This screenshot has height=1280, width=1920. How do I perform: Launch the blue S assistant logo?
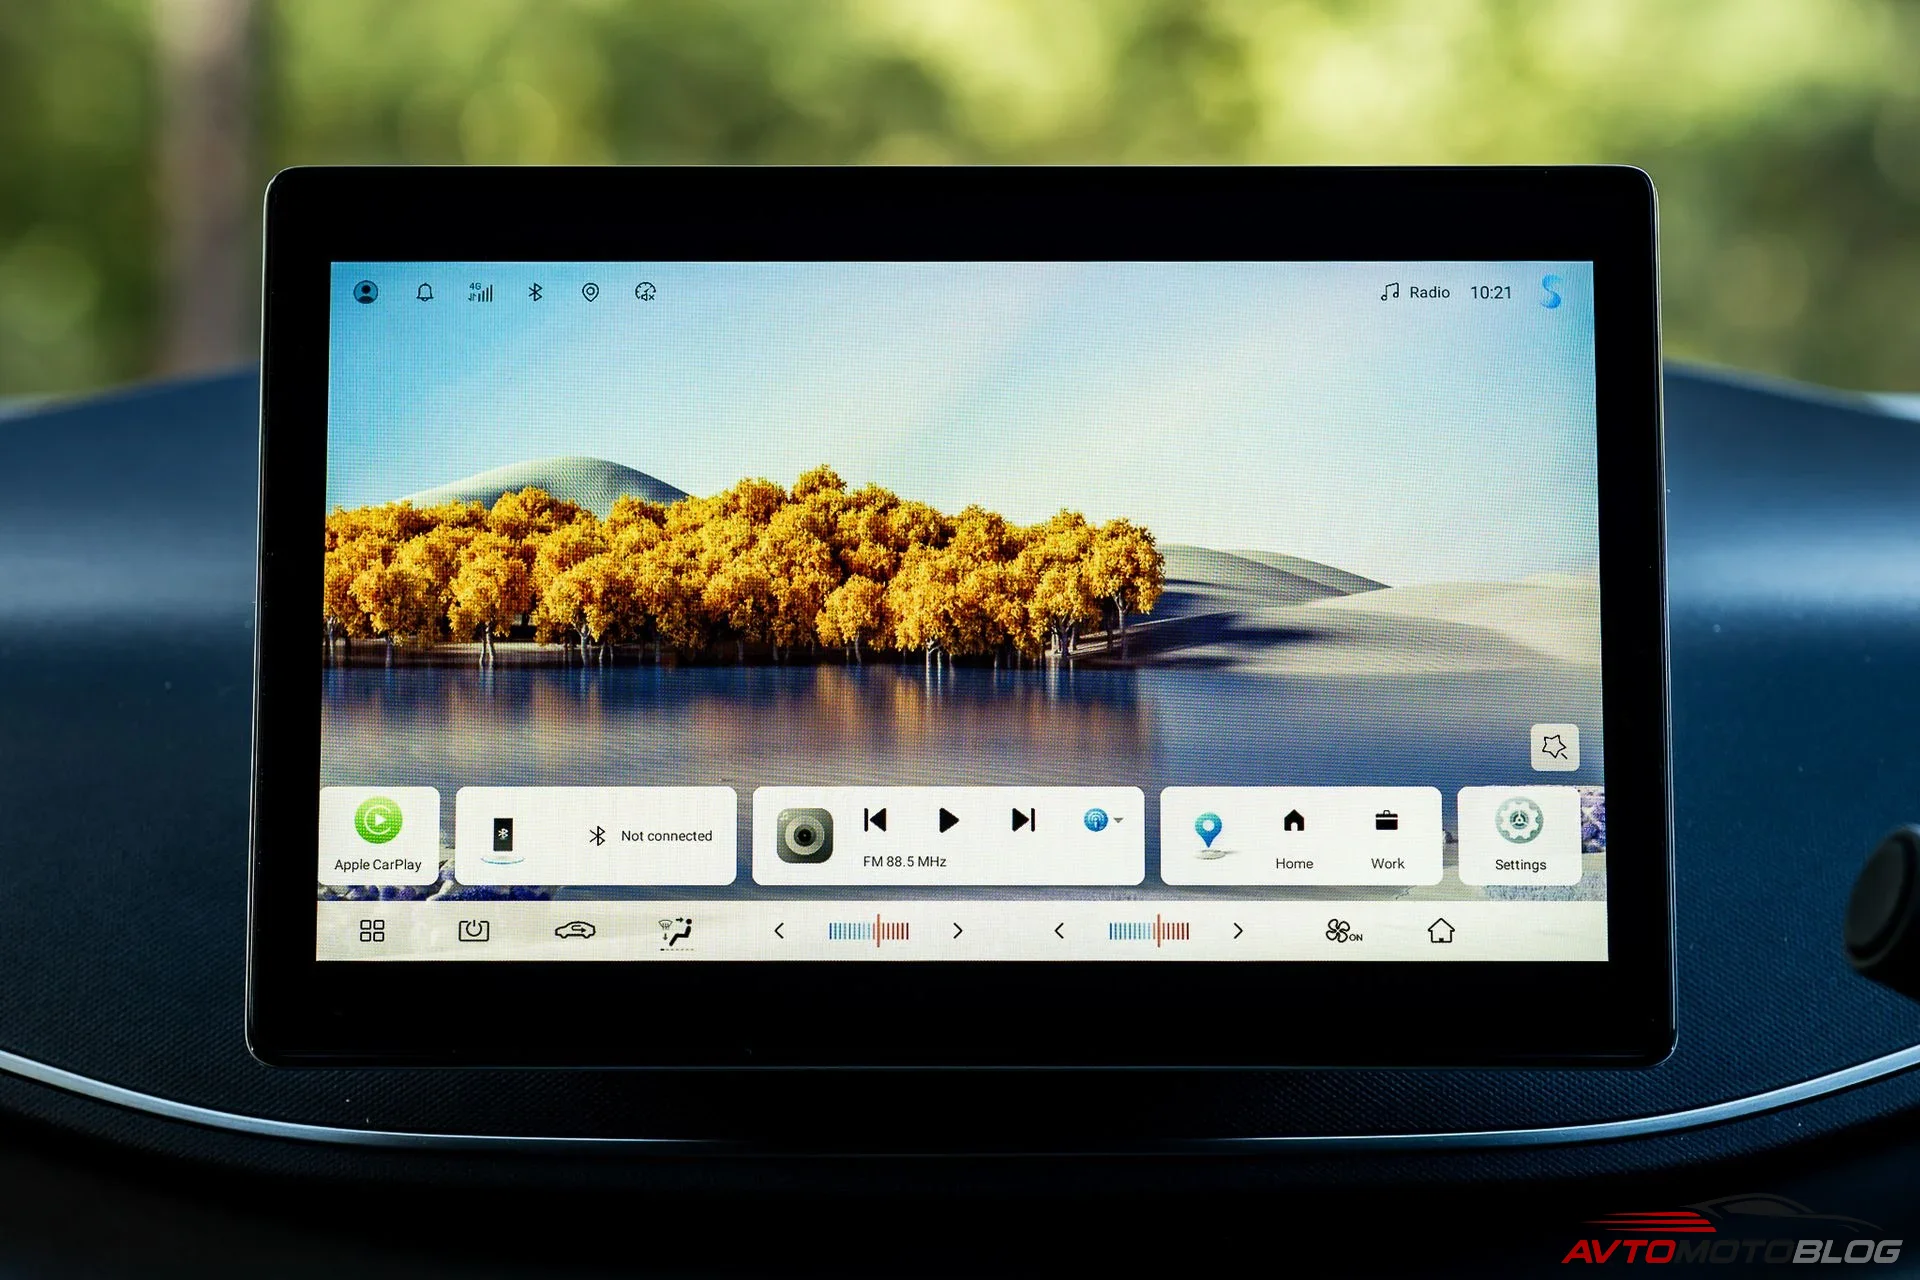[x=1551, y=292]
